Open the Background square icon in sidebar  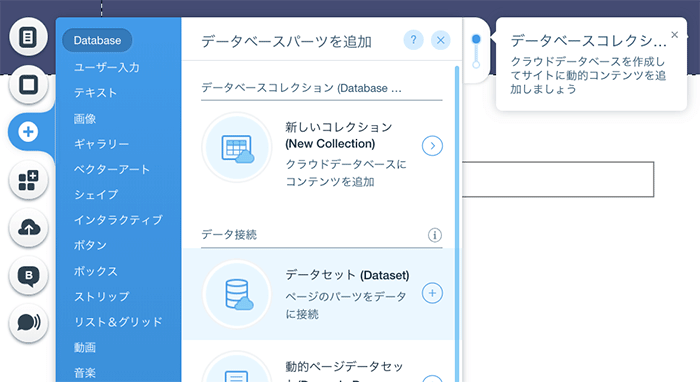(x=28, y=84)
